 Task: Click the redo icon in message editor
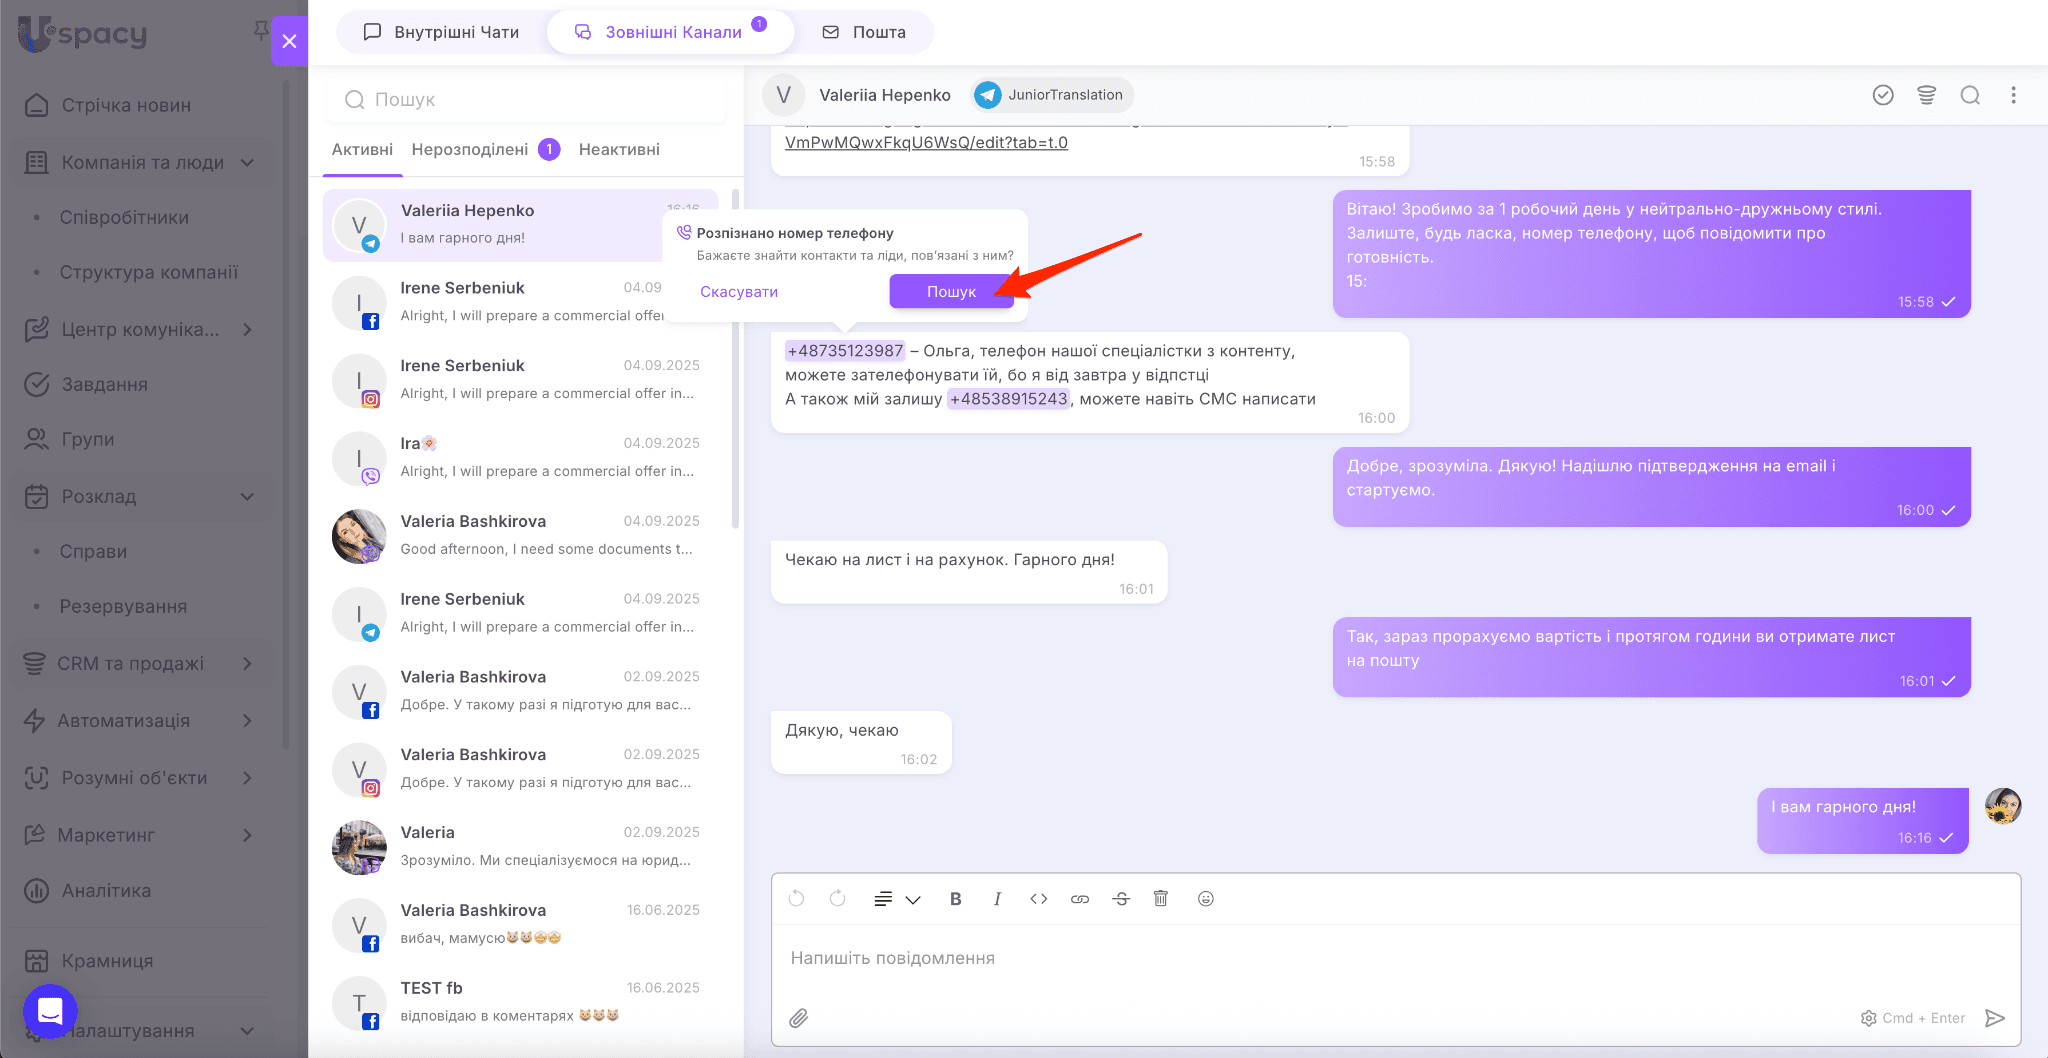point(838,898)
